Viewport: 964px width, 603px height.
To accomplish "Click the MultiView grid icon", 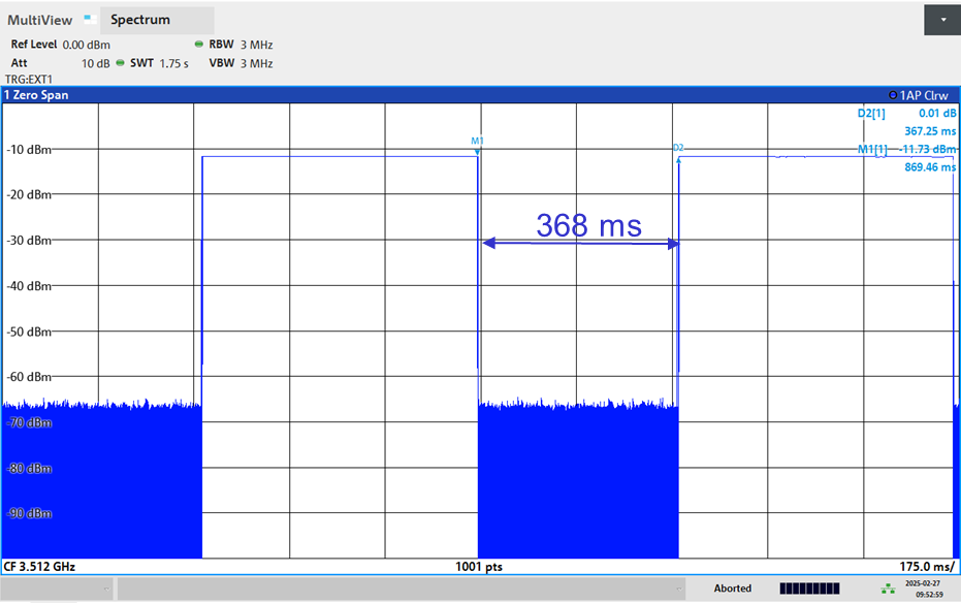I will pos(88,19).
